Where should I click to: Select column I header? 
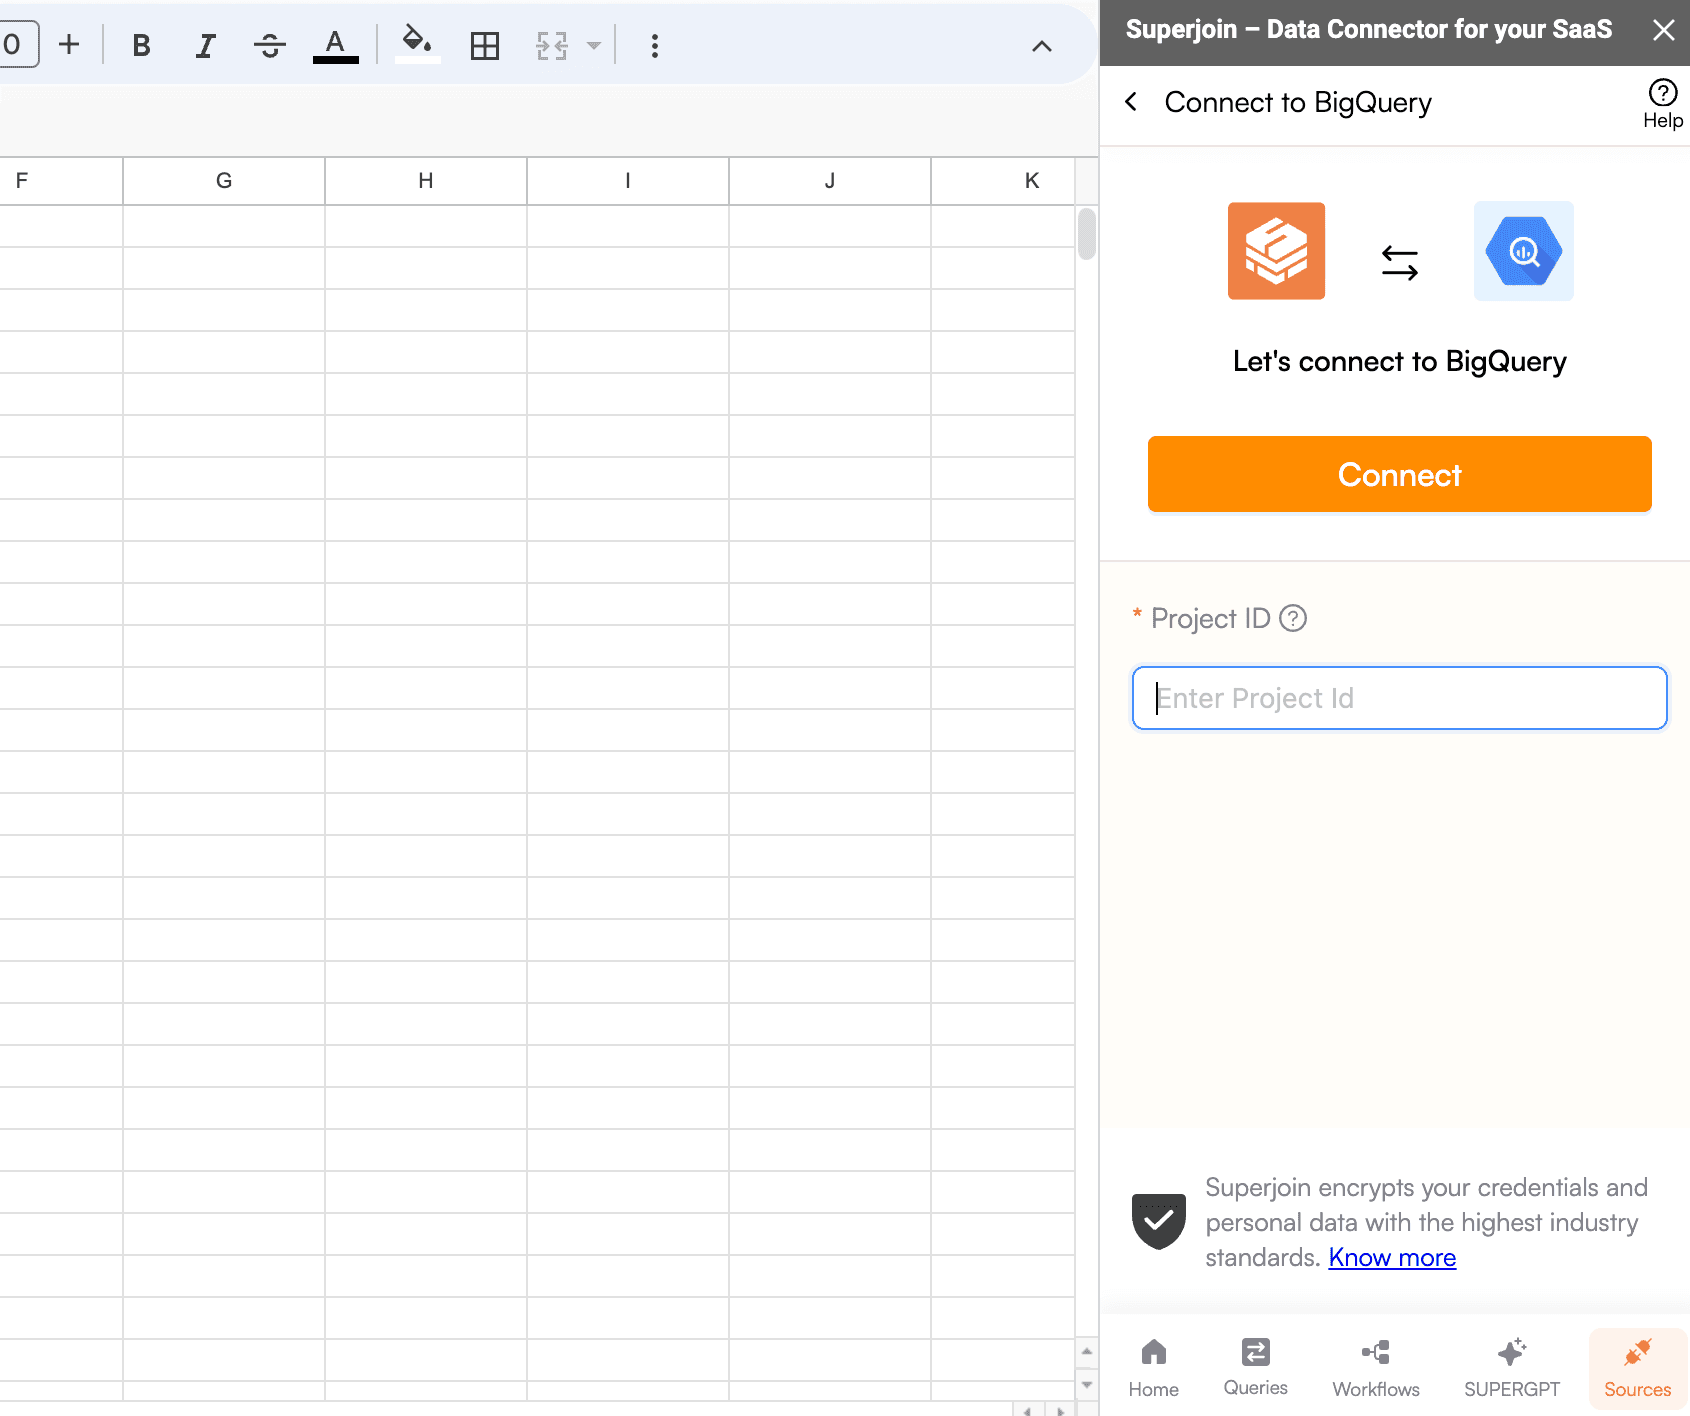click(628, 181)
